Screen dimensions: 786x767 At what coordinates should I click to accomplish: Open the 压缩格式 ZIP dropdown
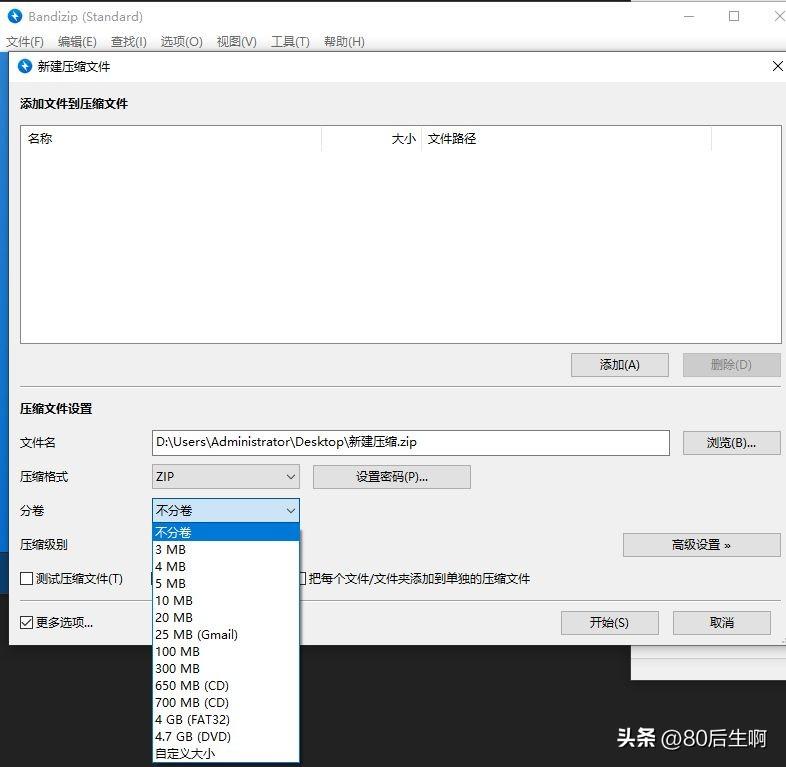(x=226, y=476)
